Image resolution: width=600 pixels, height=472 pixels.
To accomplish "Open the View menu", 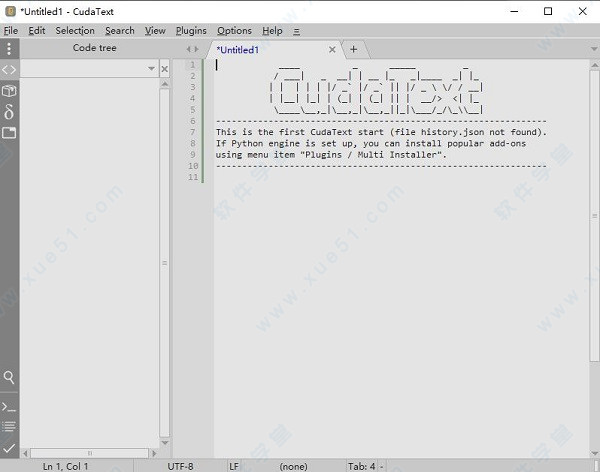I will [155, 31].
